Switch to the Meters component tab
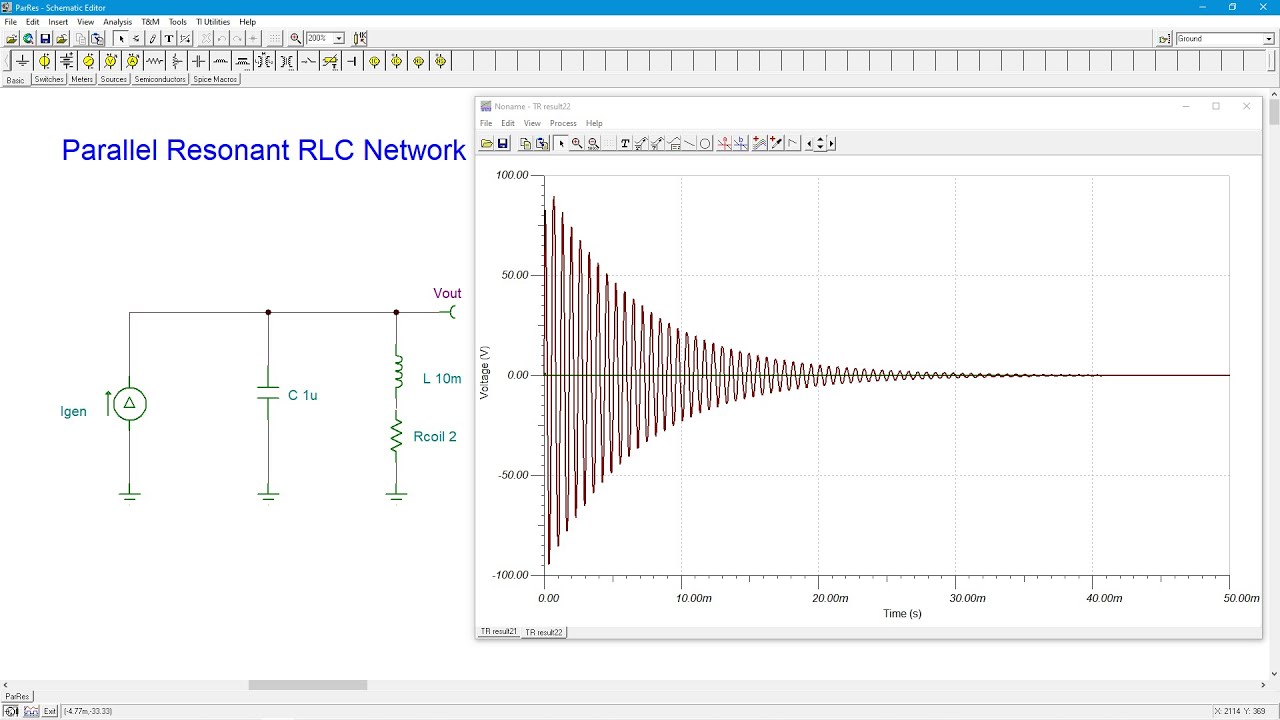This screenshot has height=720, width=1280. coord(82,79)
